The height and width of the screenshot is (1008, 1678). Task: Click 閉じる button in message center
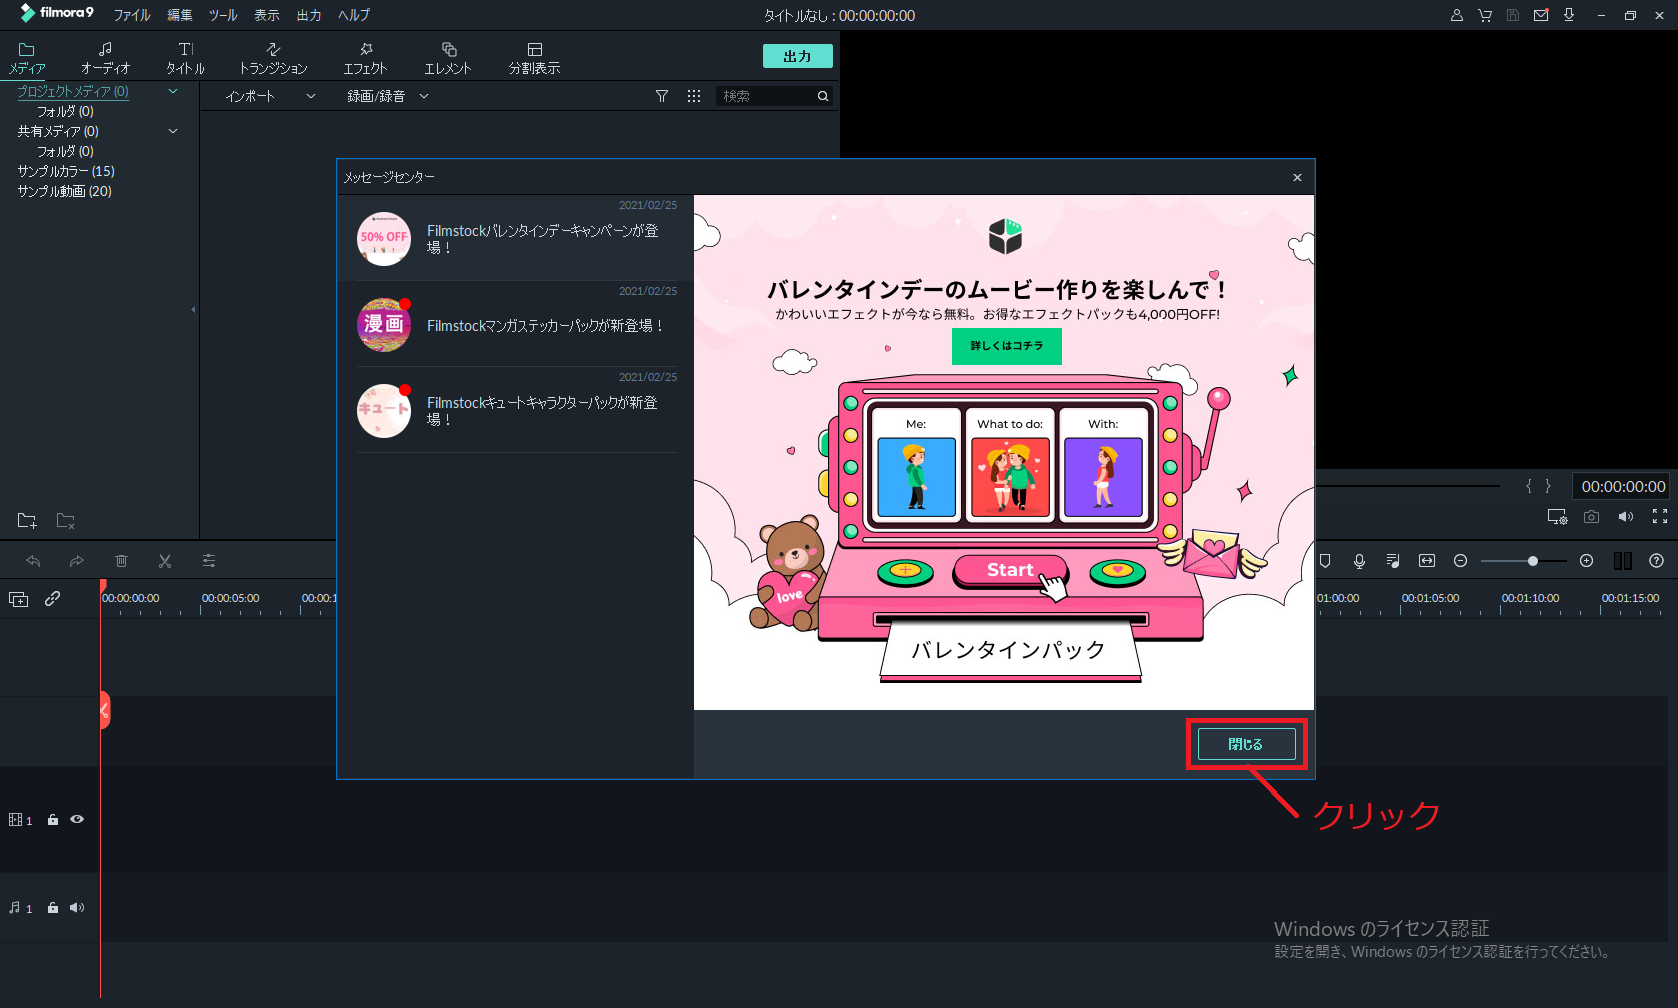1246,744
